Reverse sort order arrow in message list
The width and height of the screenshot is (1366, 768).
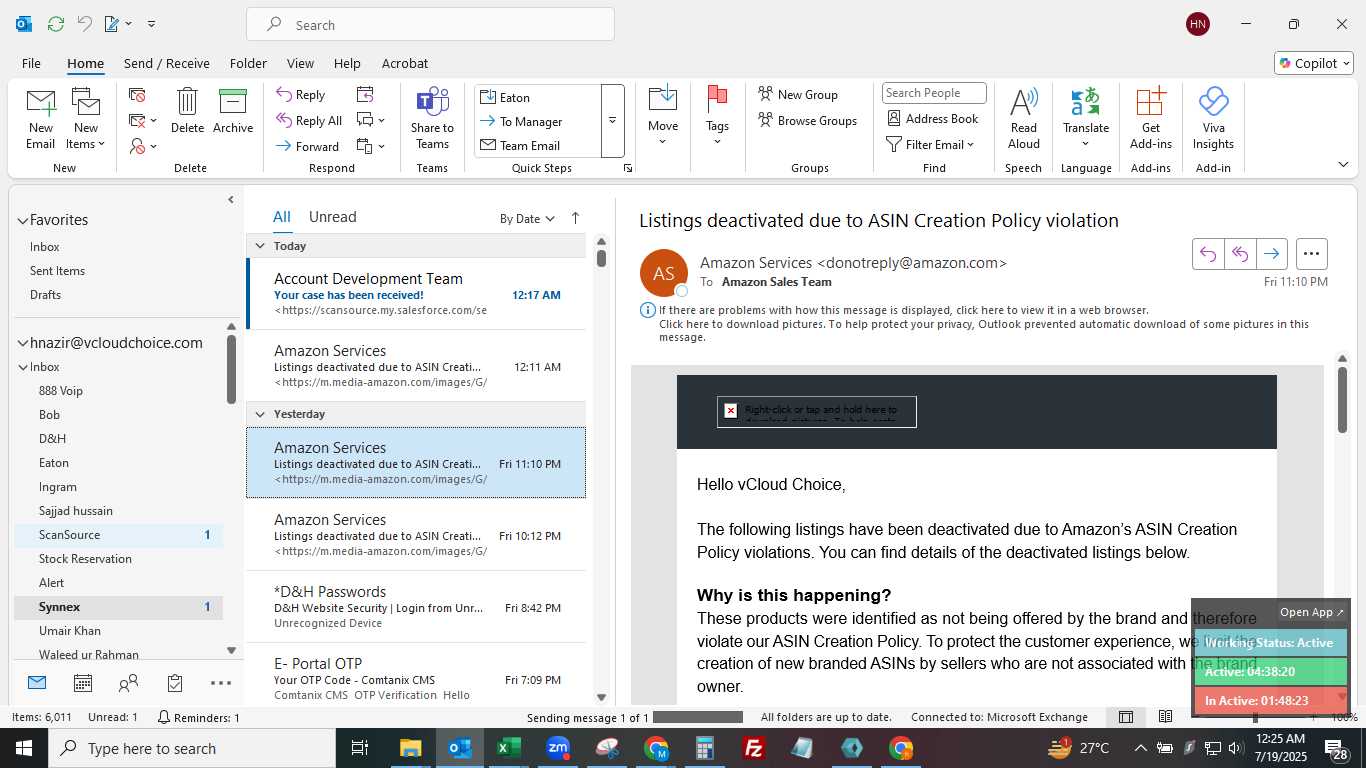click(575, 218)
